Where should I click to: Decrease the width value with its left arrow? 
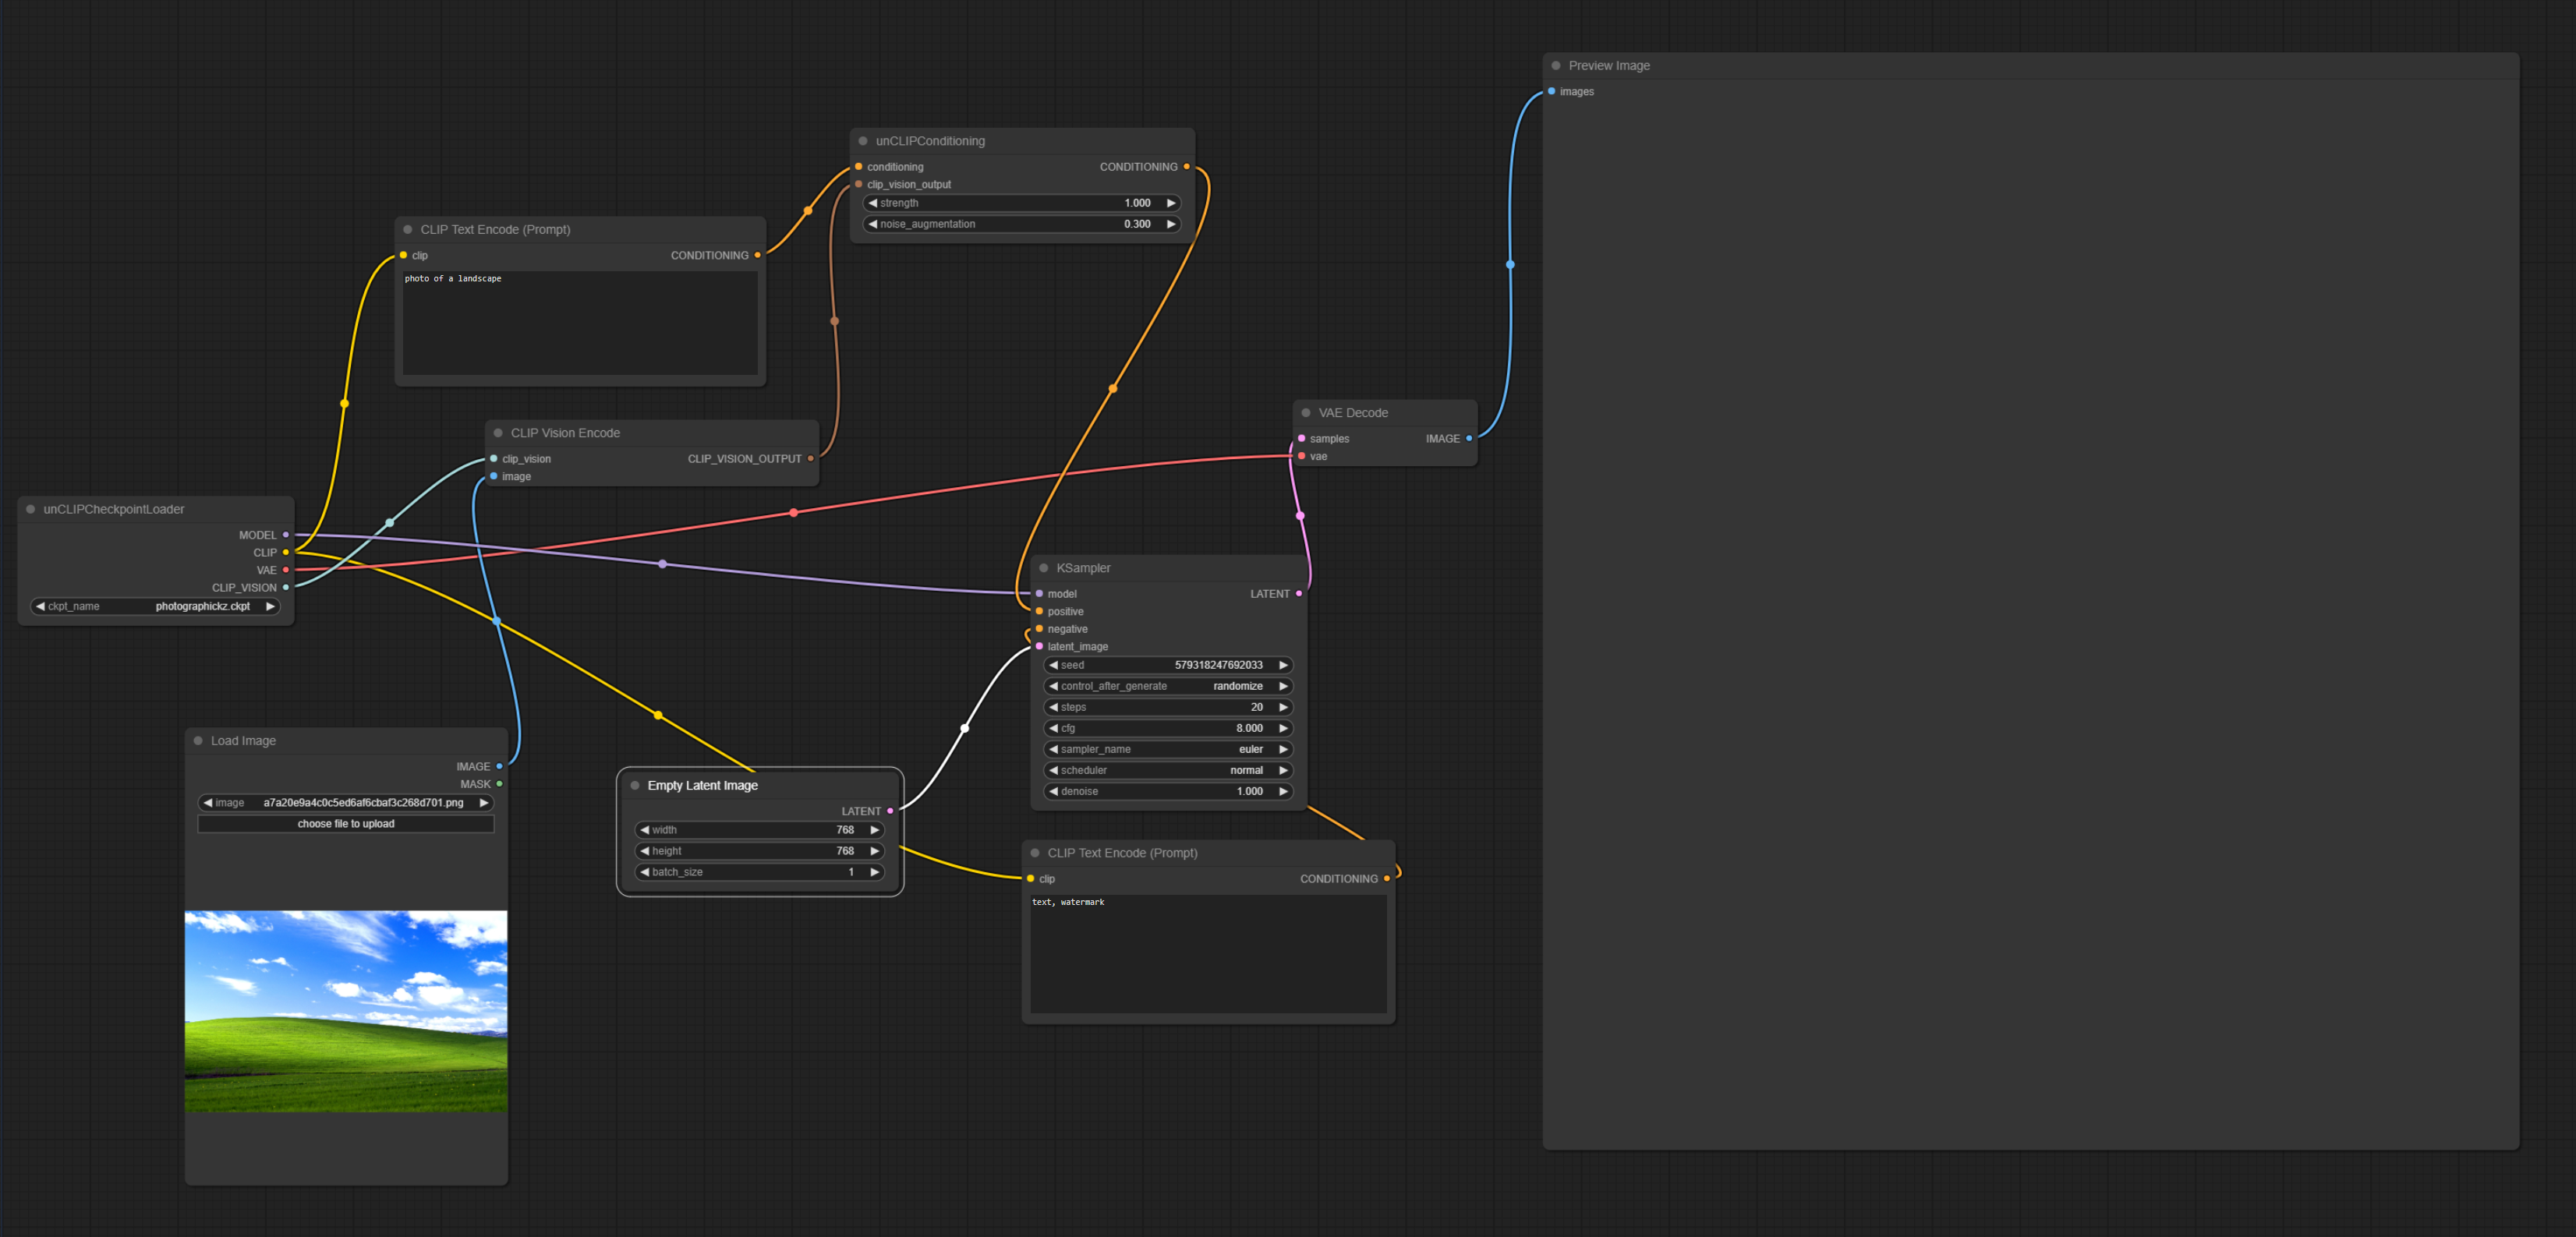pos(645,830)
